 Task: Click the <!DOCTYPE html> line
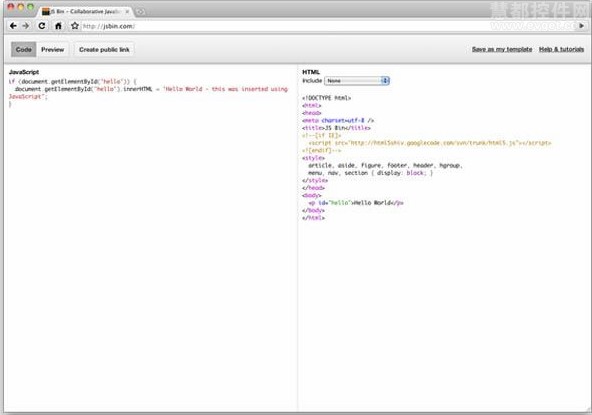(327, 98)
